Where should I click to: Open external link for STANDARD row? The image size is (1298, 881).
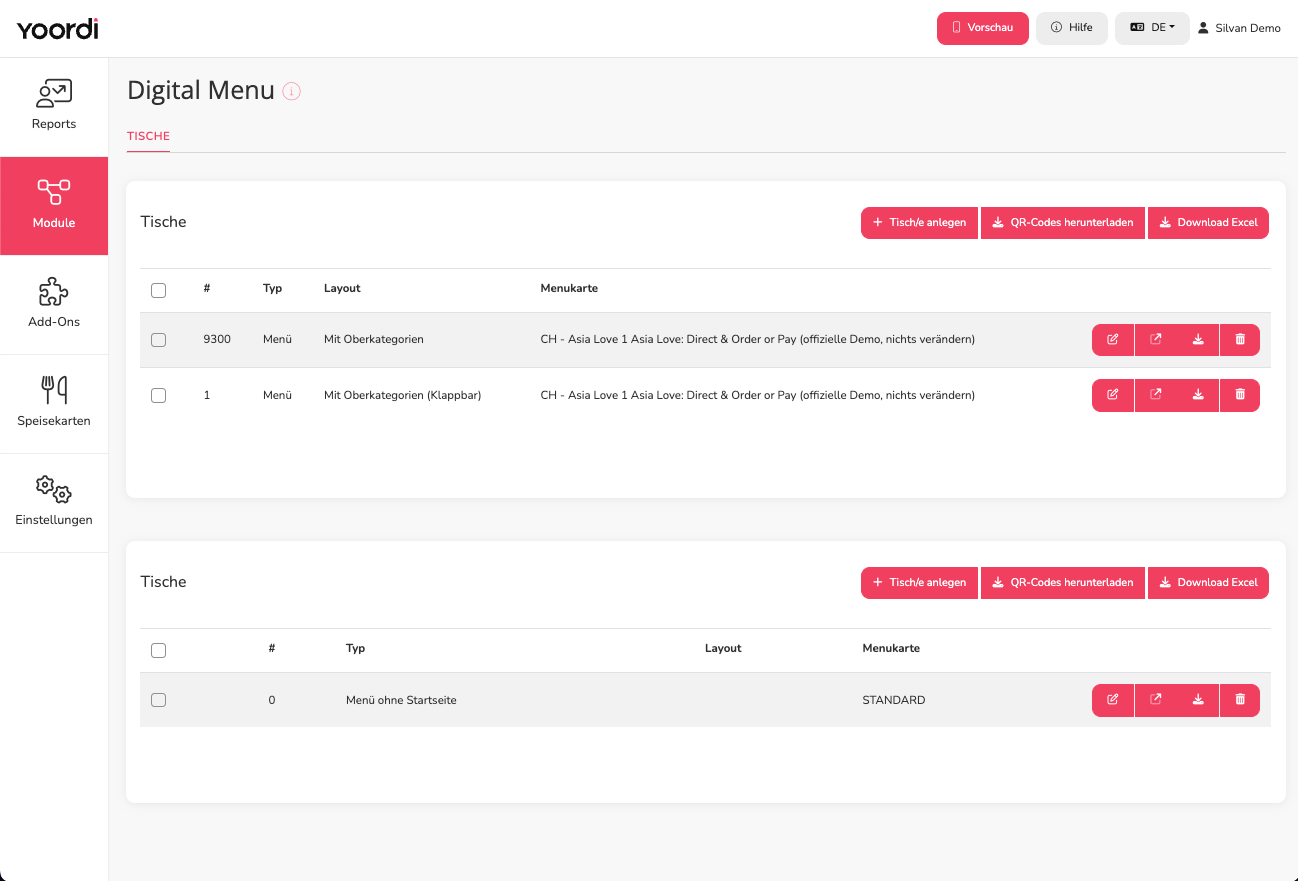click(x=1156, y=700)
